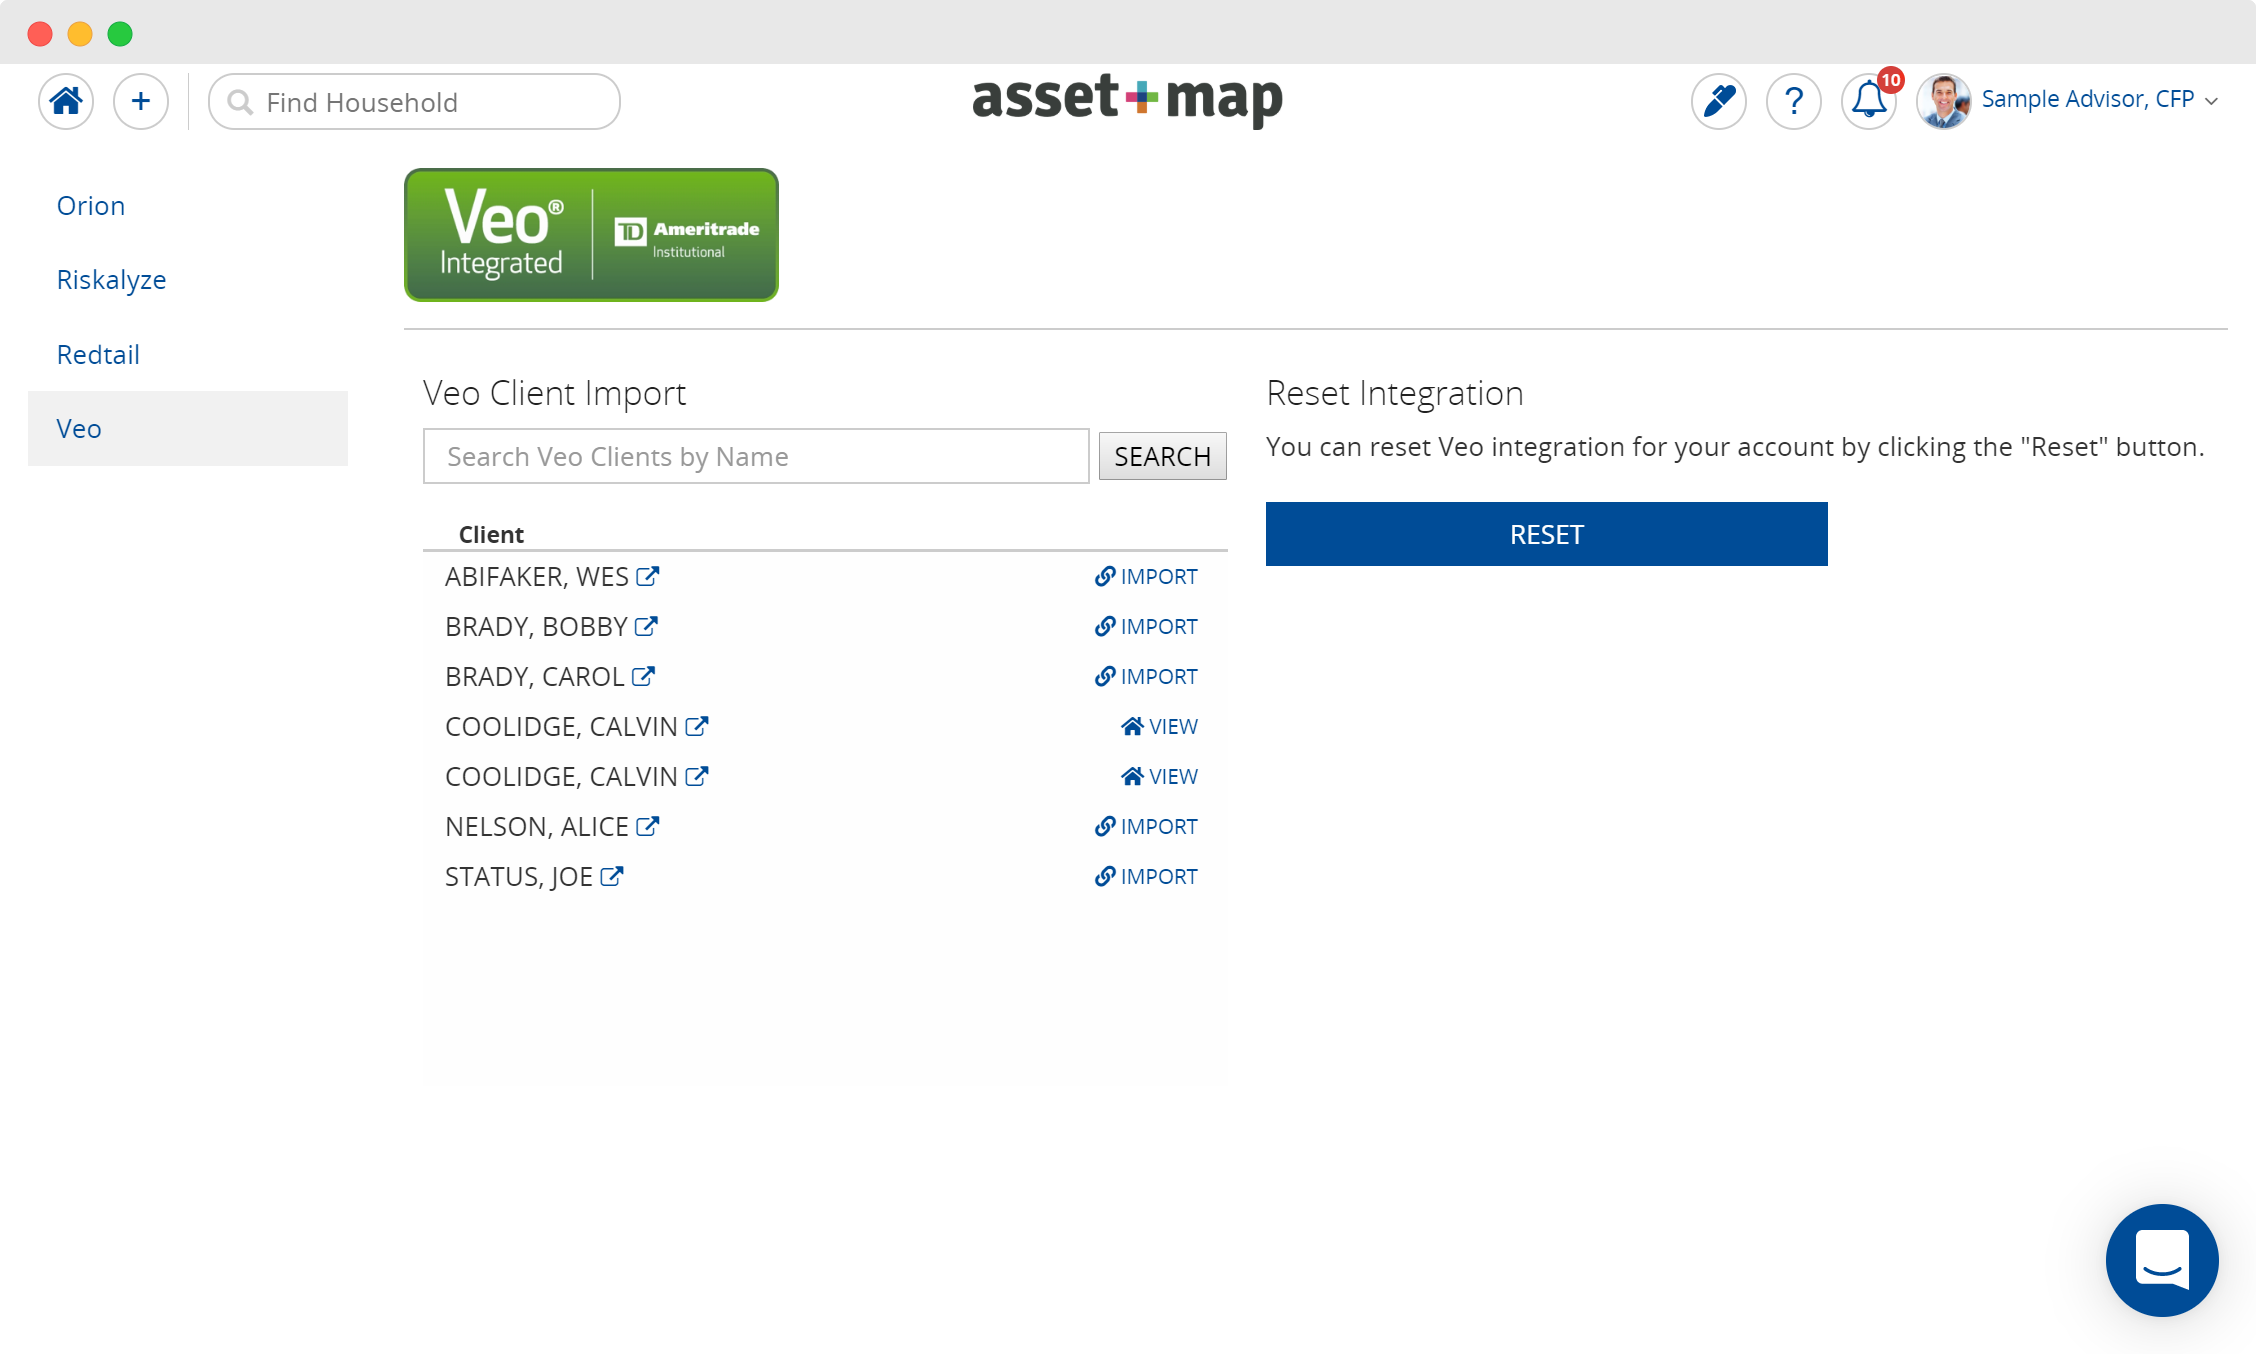Viewport: 2256px width, 1354px height.
Task: Open the notifications bell icon
Action: coord(1869,101)
